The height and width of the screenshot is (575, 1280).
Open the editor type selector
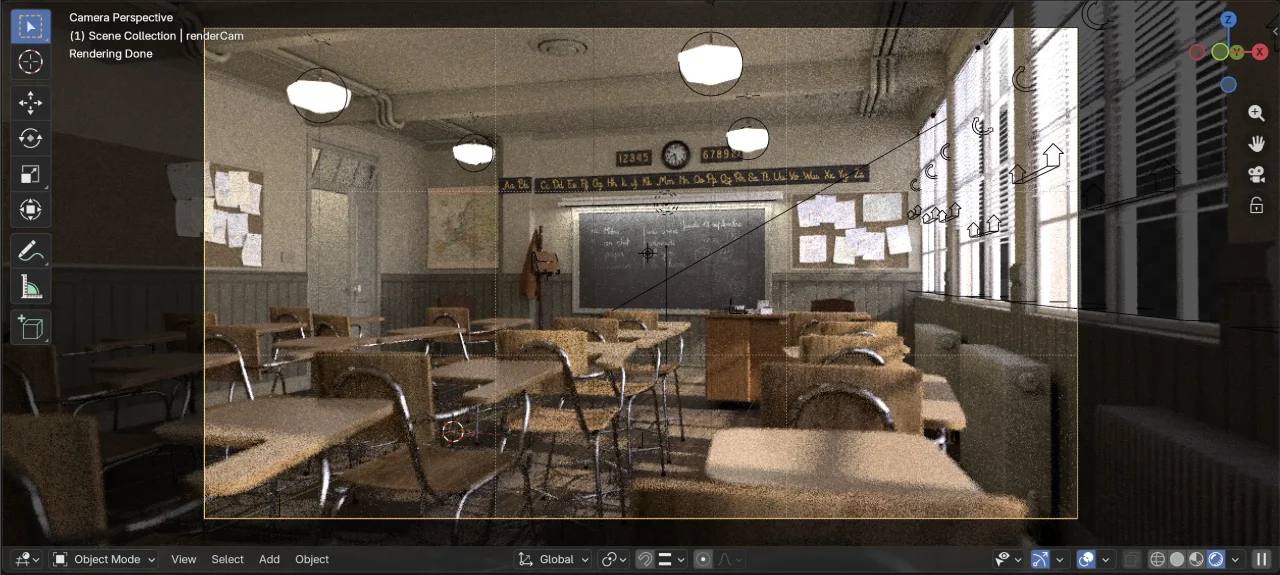click(26, 559)
